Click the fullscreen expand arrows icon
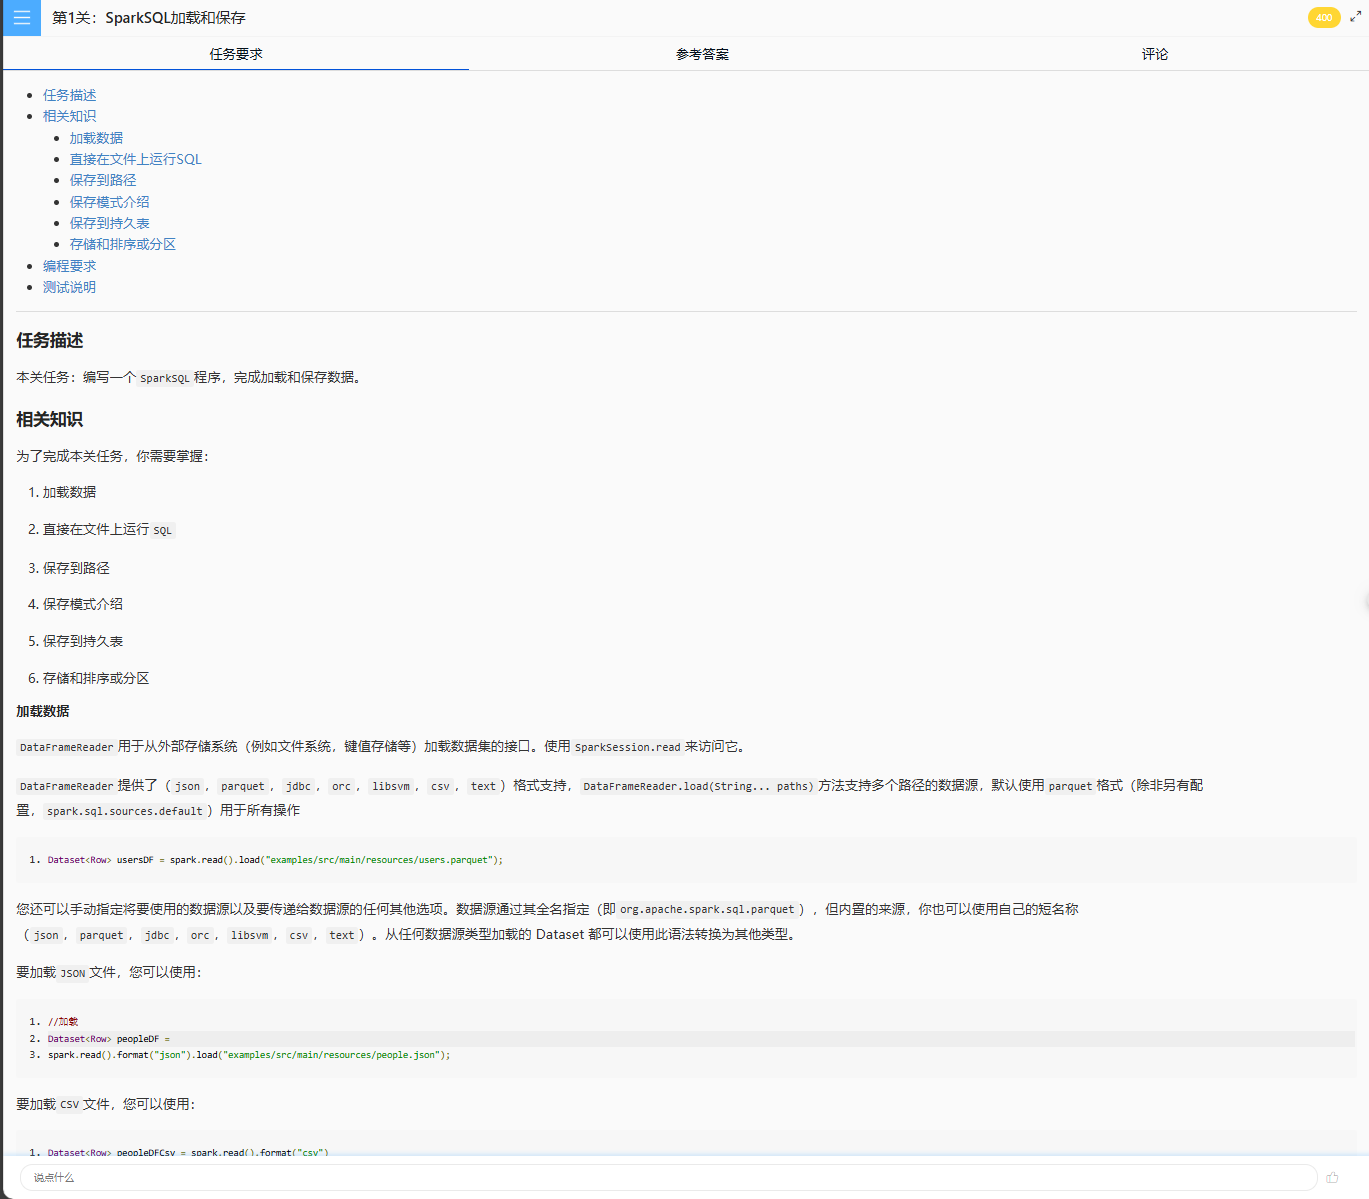The width and height of the screenshot is (1369, 1199). [1355, 17]
